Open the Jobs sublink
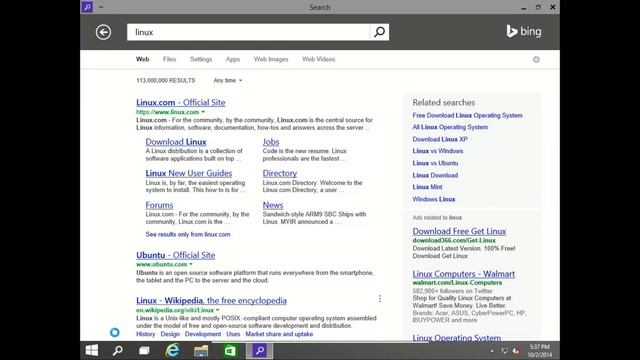 coord(271,142)
